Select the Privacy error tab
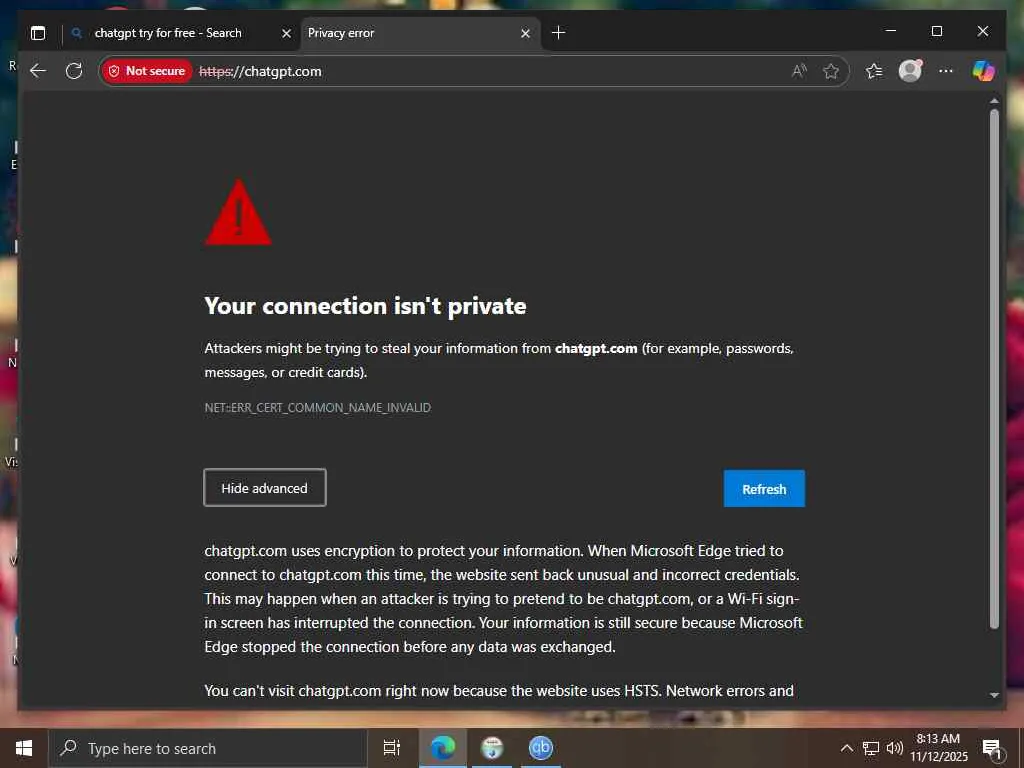This screenshot has width=1024, height=768. click(x=420, y=33)
